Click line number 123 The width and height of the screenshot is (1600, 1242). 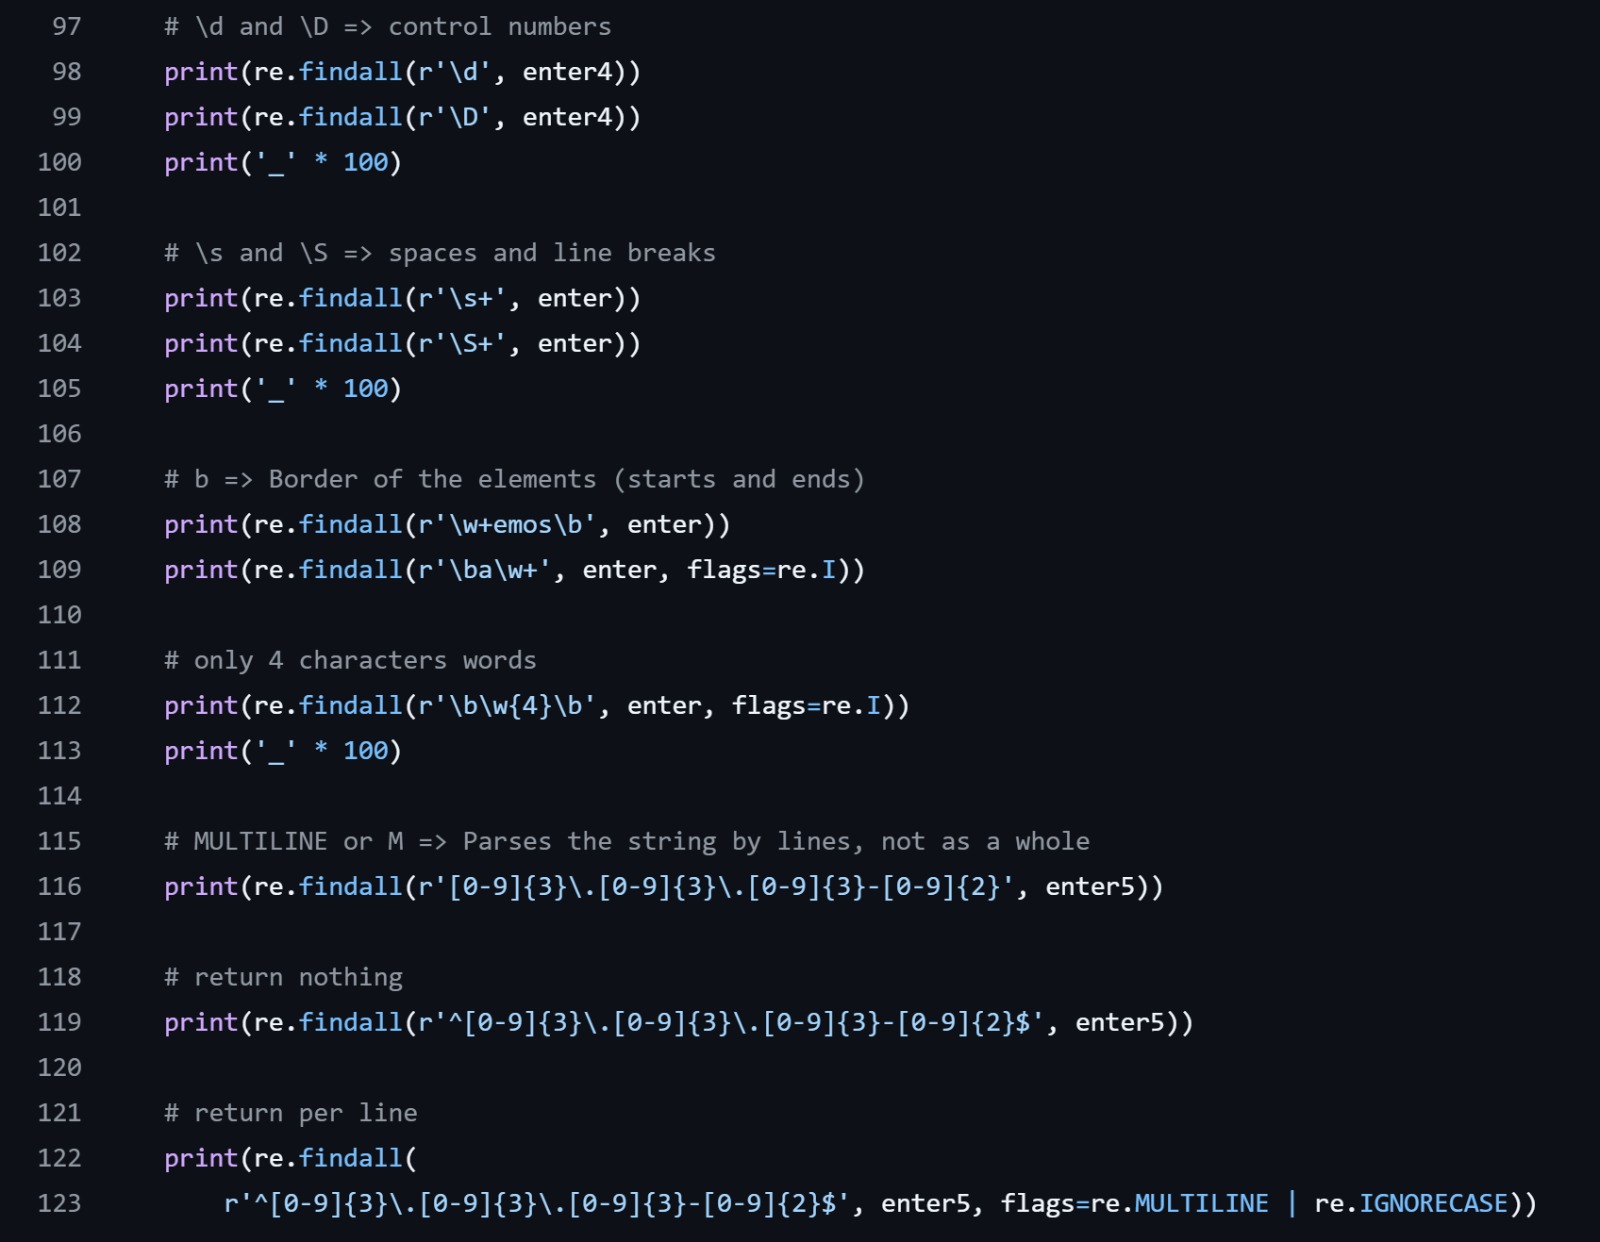tap(59, 1203)
